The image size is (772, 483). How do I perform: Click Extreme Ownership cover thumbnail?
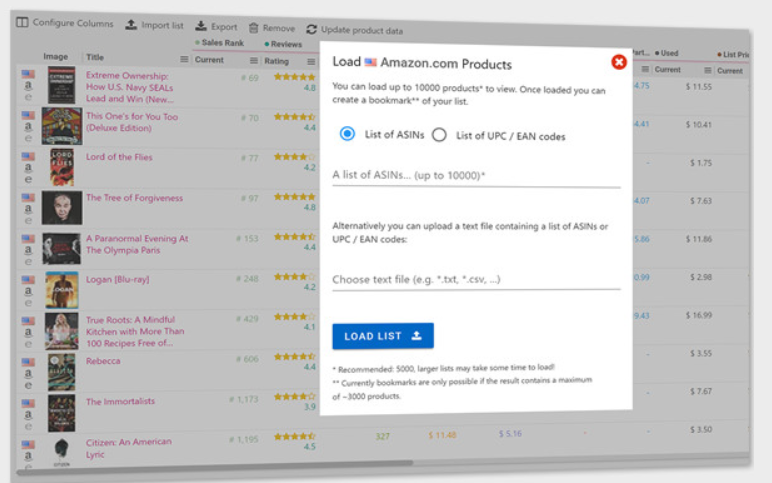click(x=62, y=85)
